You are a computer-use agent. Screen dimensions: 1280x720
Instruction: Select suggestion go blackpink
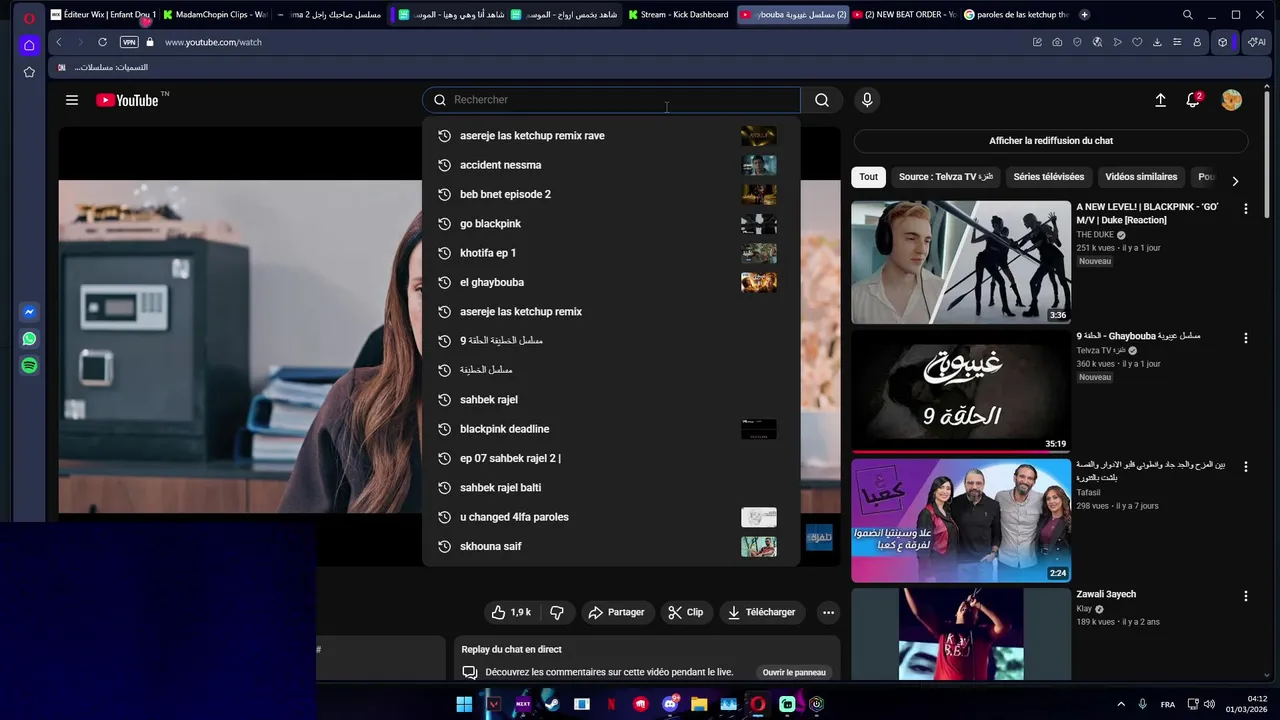click(x=611, y=224)
